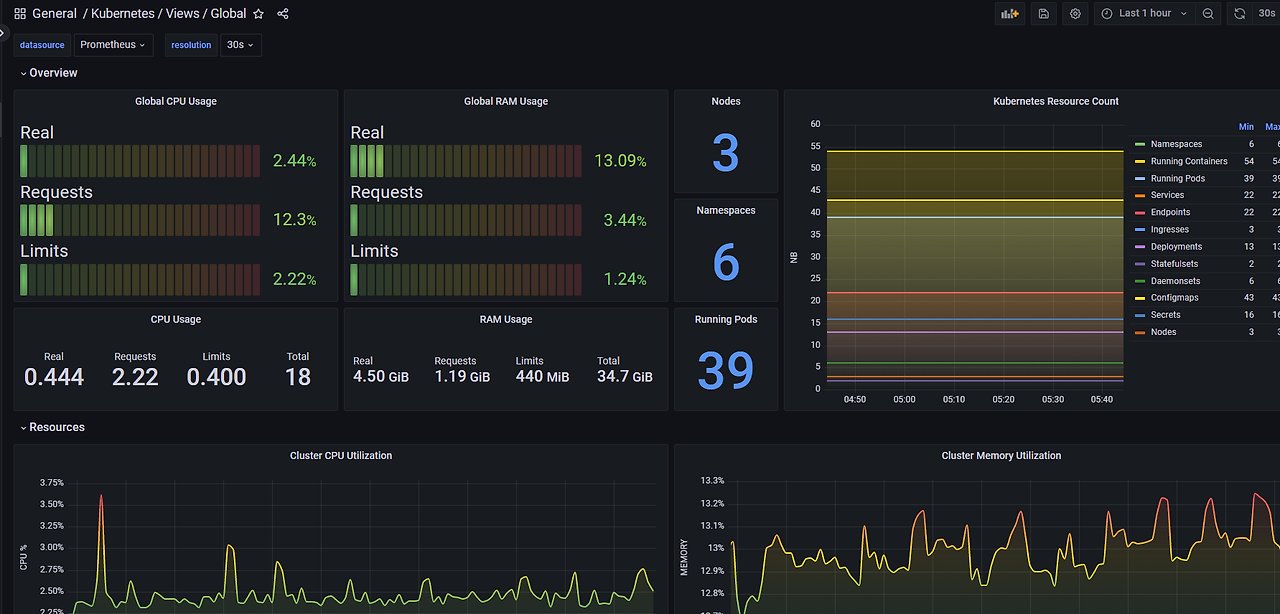The image size is (1280, 614).
Task: Click the datasource variable label
Action: 41,44
